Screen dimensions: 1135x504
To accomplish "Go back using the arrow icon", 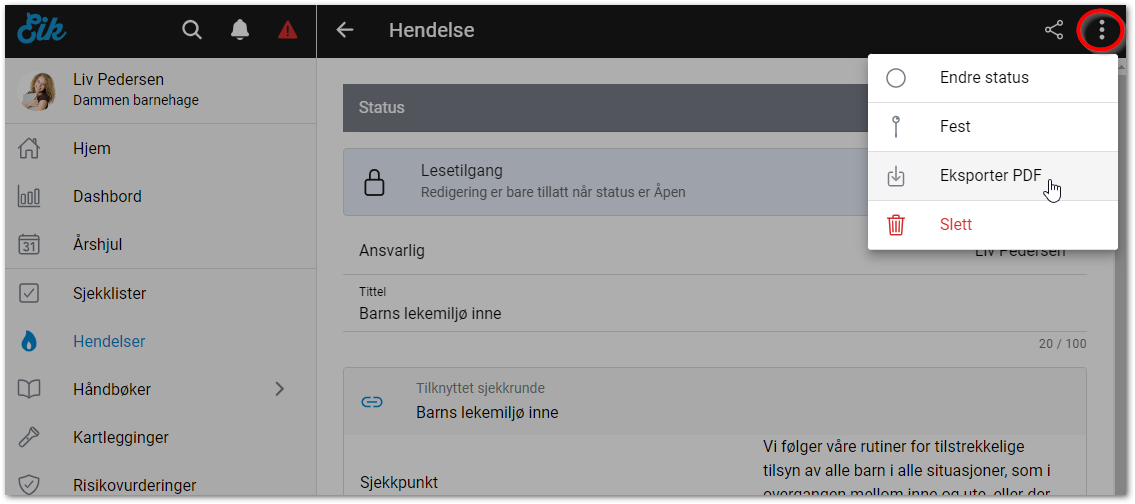I will (345, 30).
